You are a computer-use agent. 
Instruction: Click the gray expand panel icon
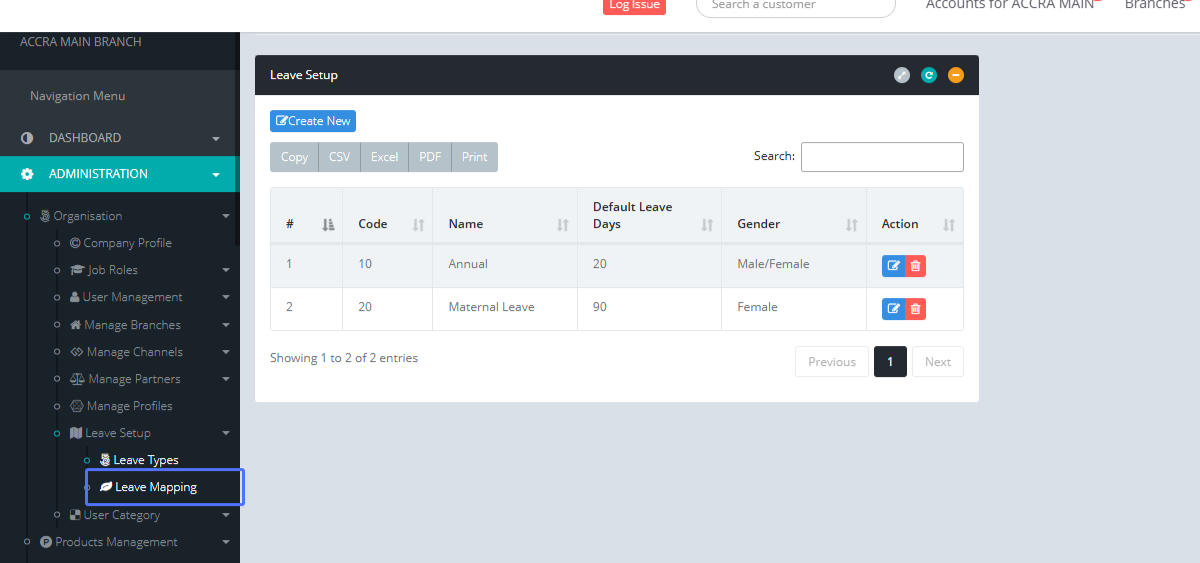(902, 75)
